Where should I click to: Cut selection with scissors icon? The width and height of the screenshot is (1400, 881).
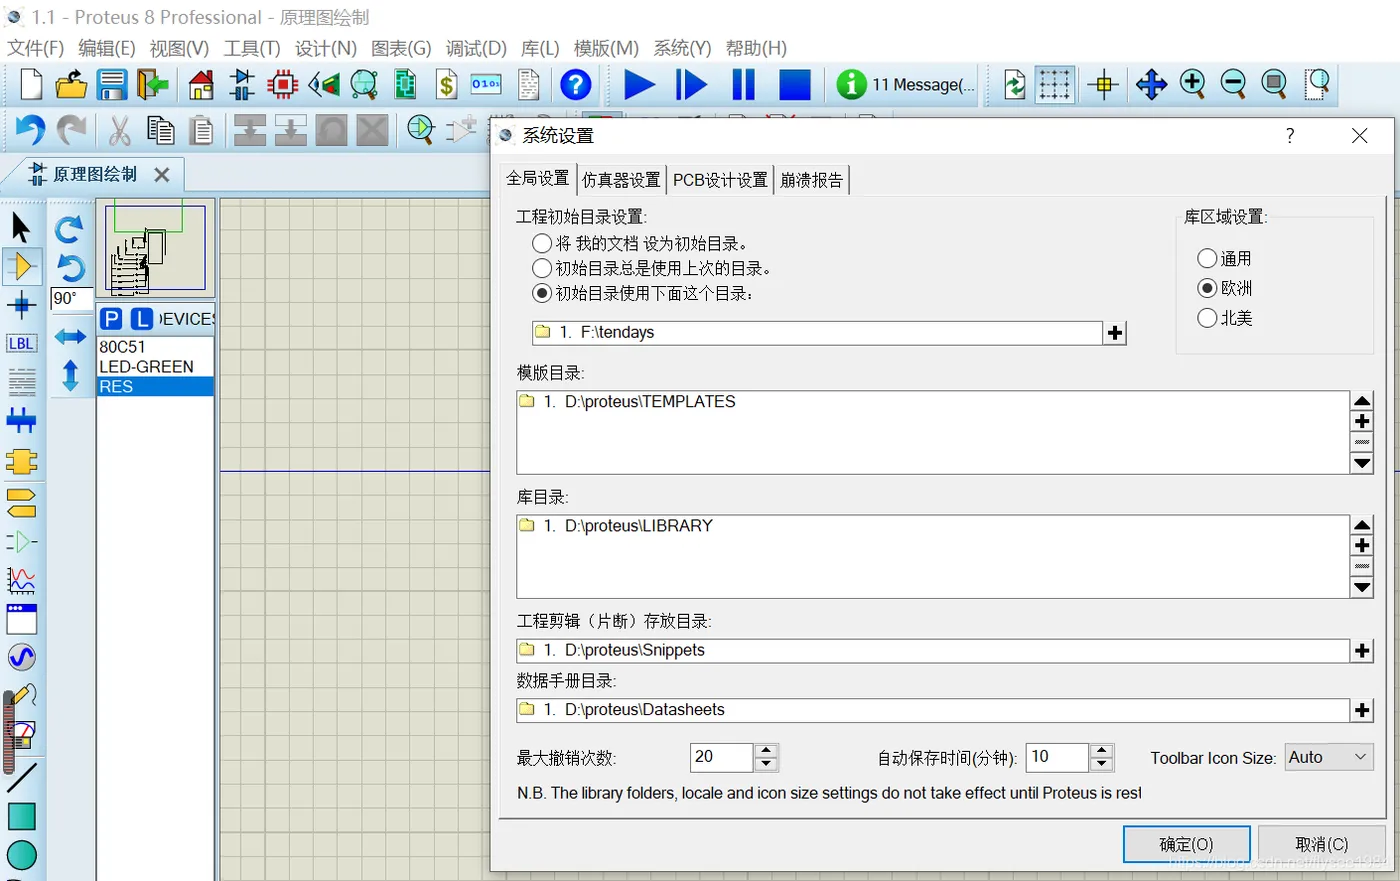pos(120,130)
